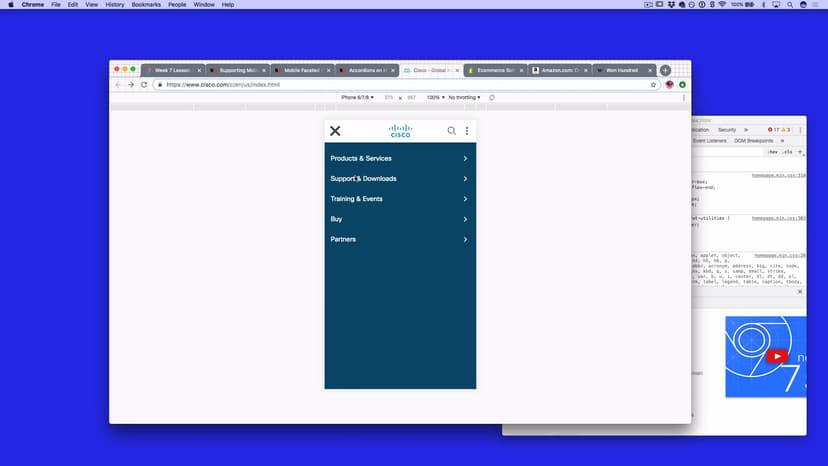This screenshot has height=466, width=828.
Task: Click the Cisco logo in header
Action: [x=400, y=131]
